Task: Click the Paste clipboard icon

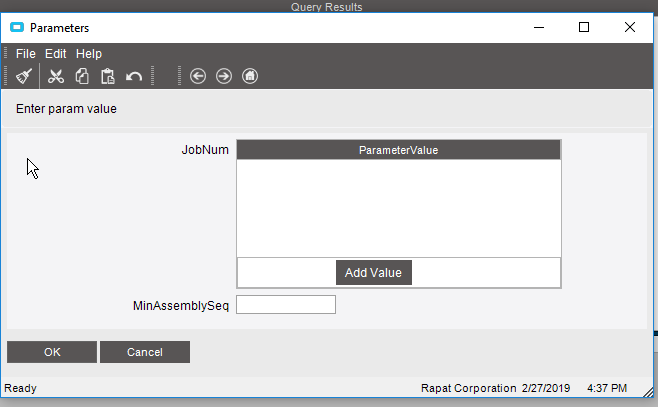Action: (108, 76)
